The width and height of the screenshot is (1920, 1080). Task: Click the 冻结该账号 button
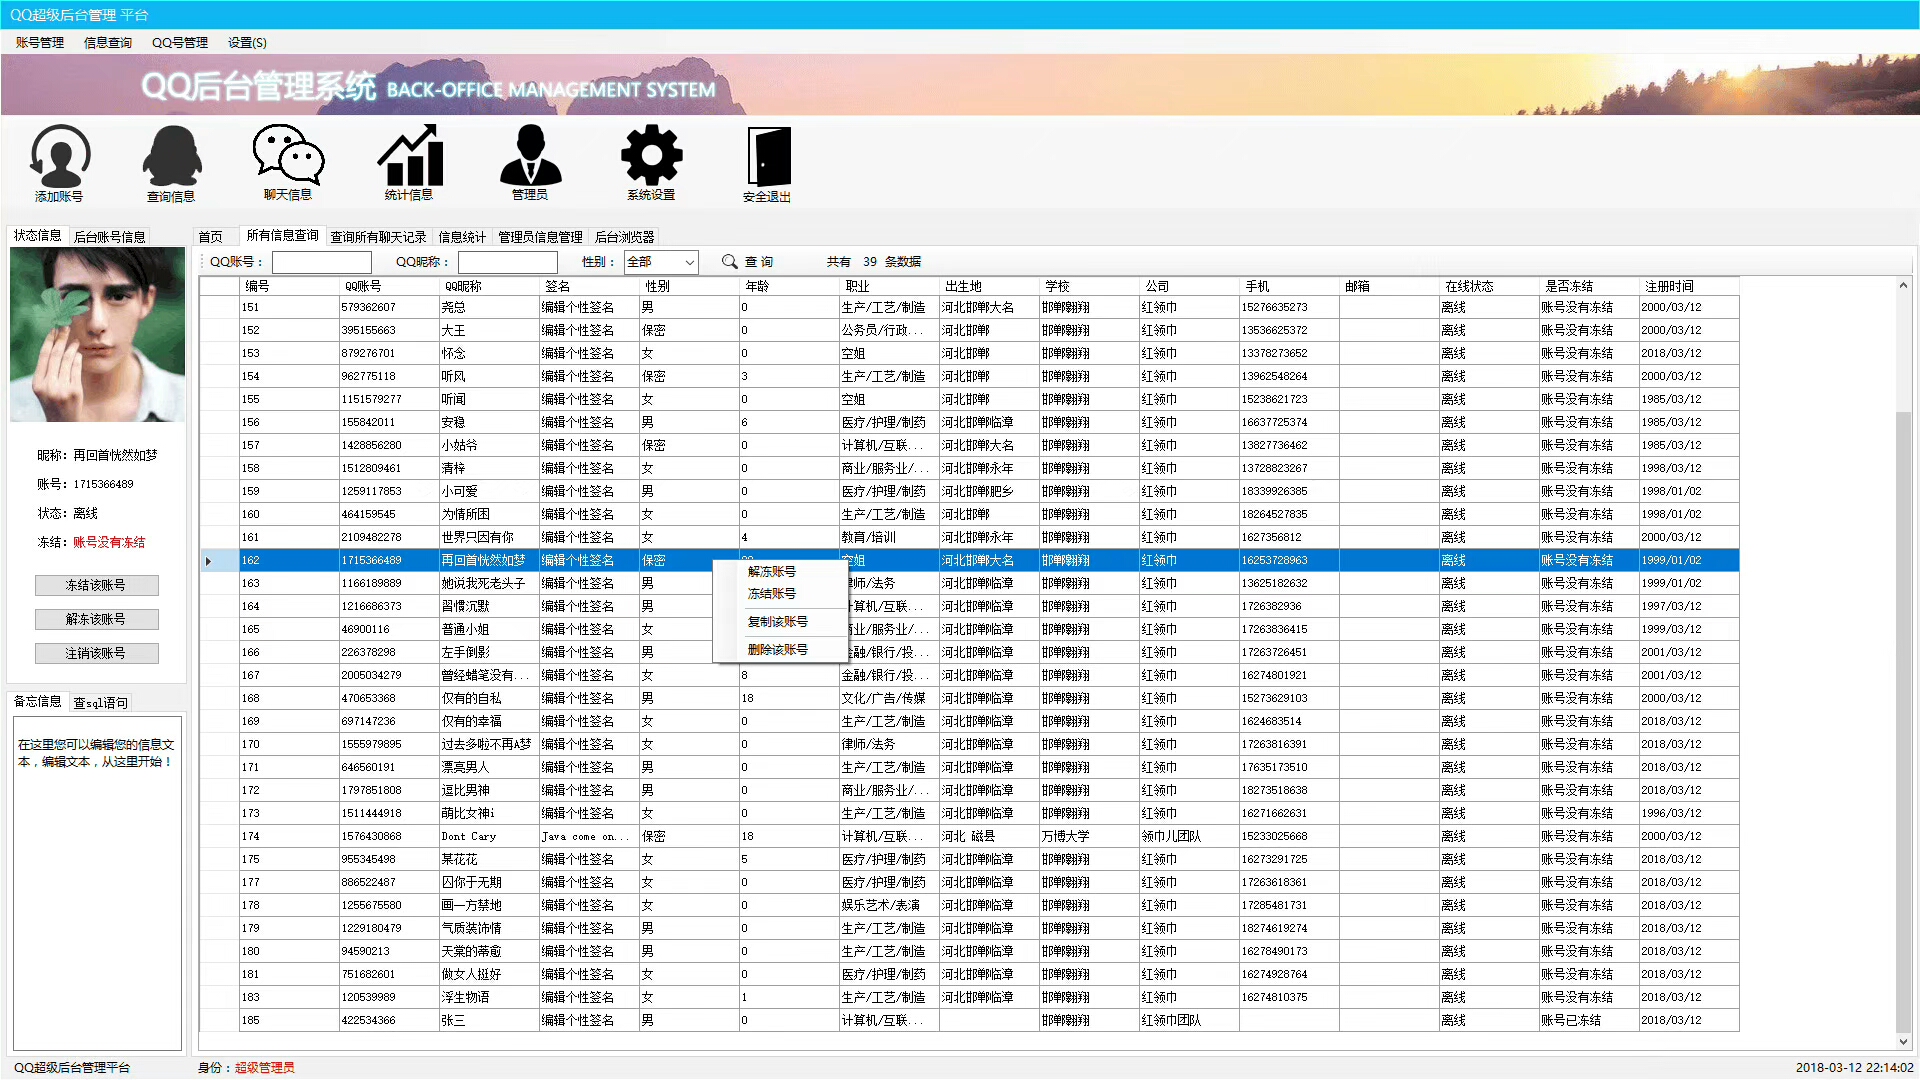click(96, 585)
